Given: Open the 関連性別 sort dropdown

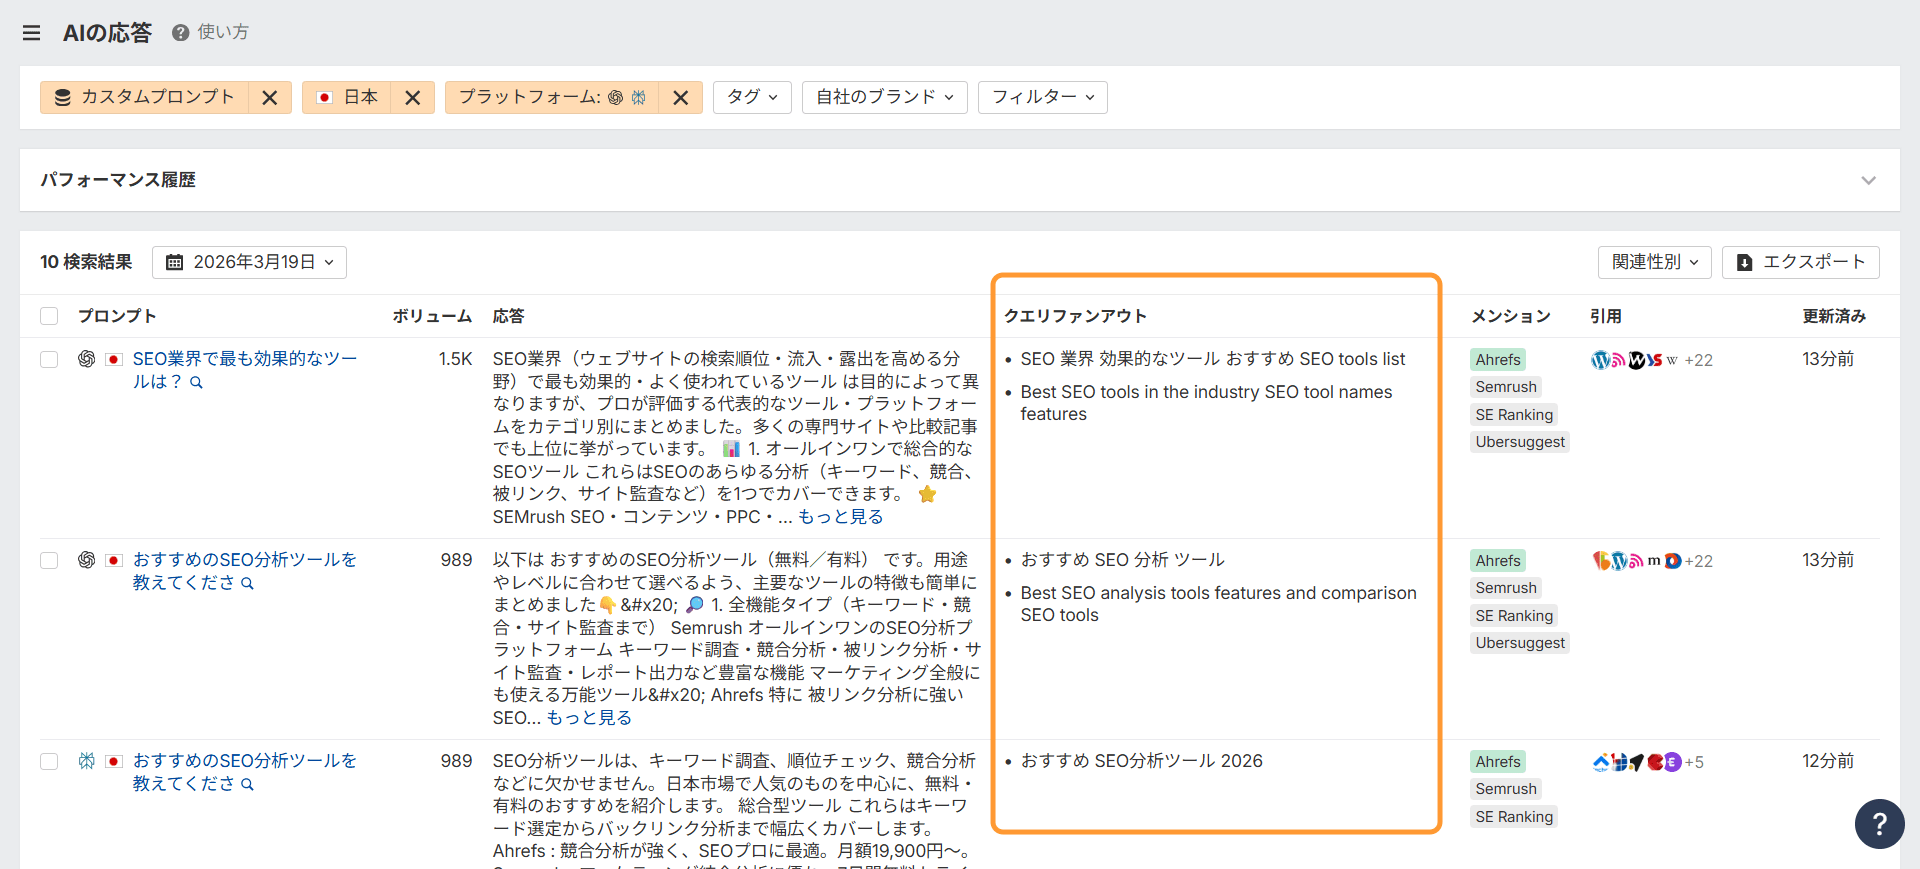Looking at the screenshot, I should coord(1654,262).
